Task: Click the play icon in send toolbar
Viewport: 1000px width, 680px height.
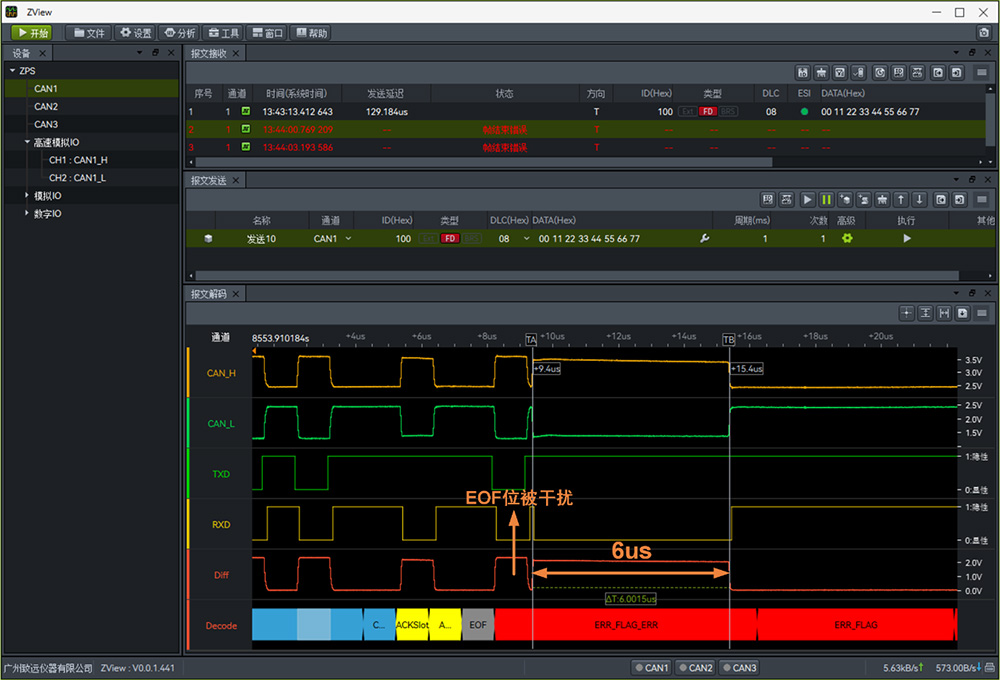Action: click(808, 199)
